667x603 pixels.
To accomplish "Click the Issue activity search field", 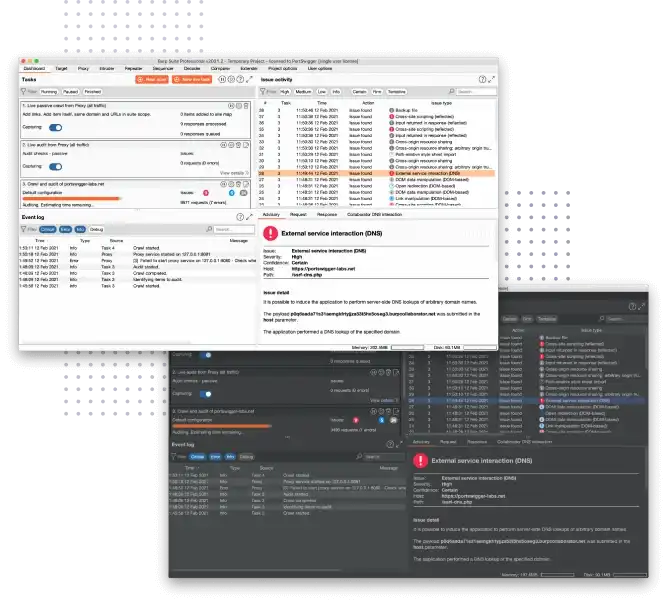I will (476, 92).
